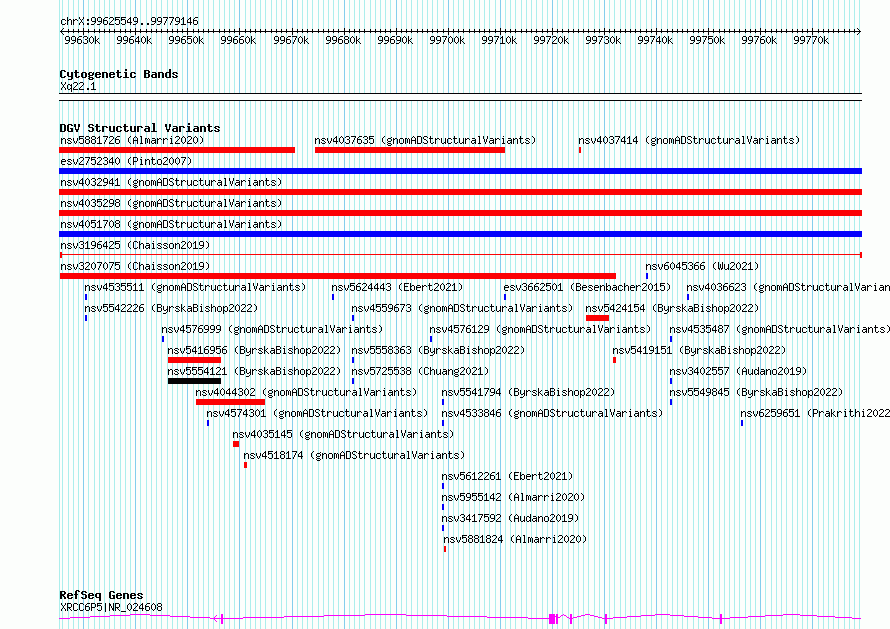Open nsv5416956 (ByrskaBishop2022) label
The image size is (890, 629).
(x=254, y=350)
